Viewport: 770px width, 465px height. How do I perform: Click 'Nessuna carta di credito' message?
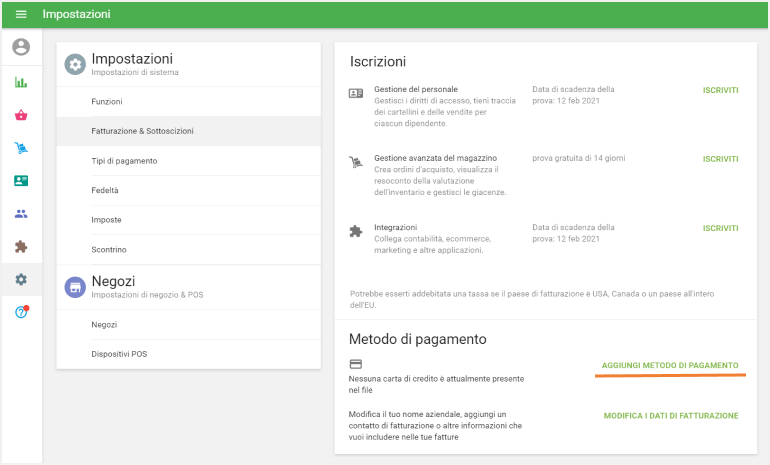click(x=436, y=384)
